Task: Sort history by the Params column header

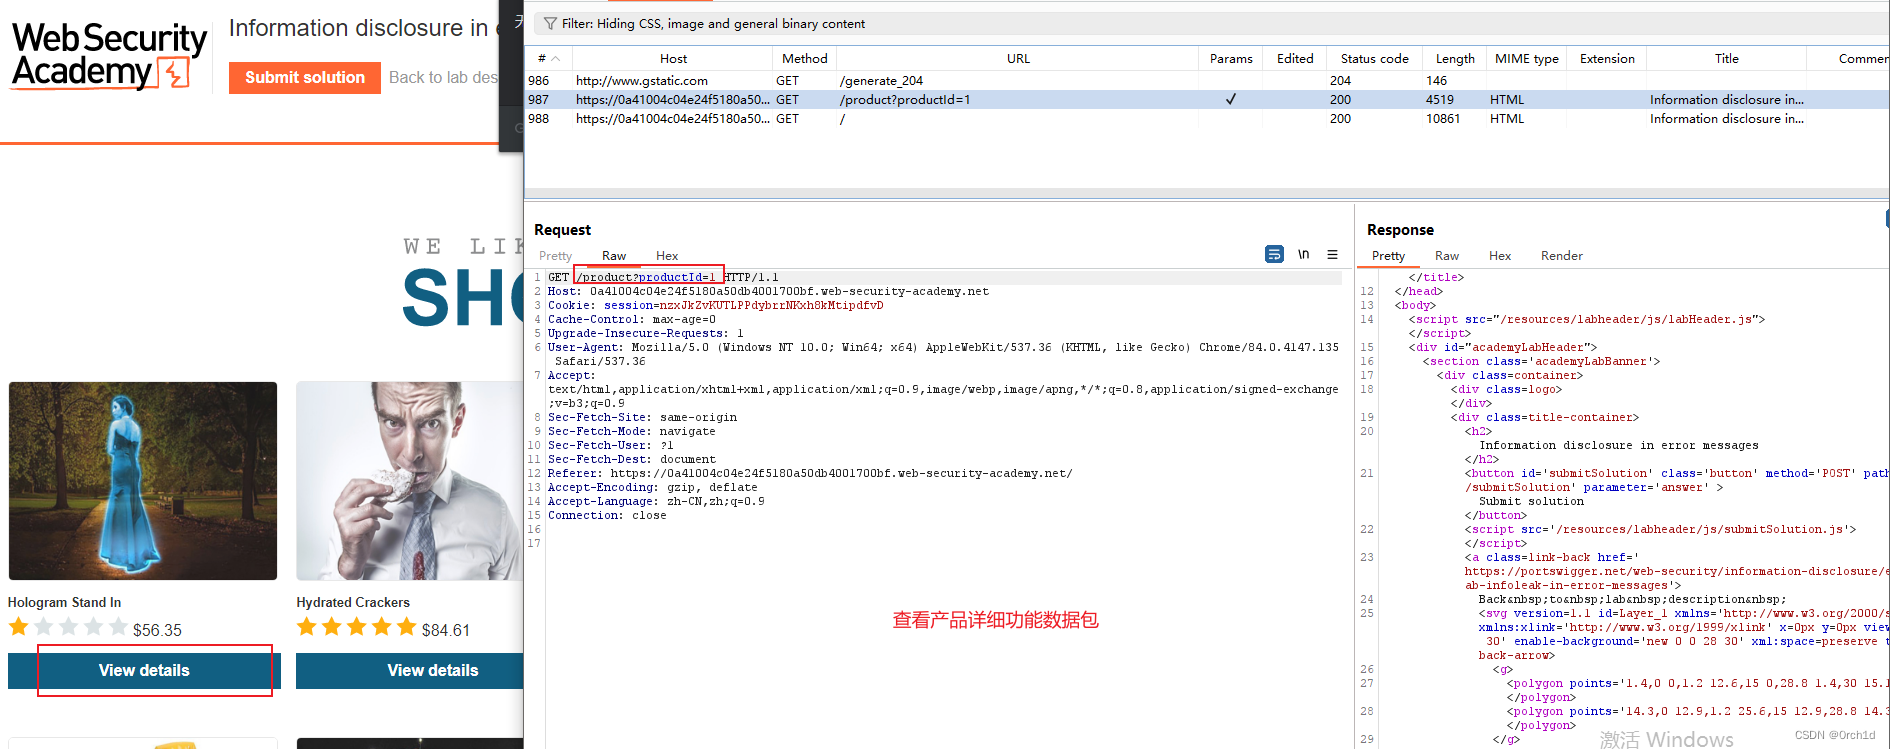Action: 1231,59
